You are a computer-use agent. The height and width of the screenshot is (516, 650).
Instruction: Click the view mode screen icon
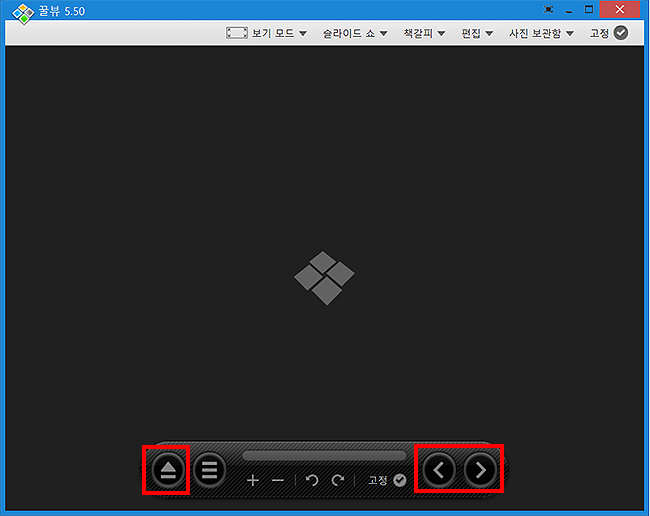[x=237, y=33]
